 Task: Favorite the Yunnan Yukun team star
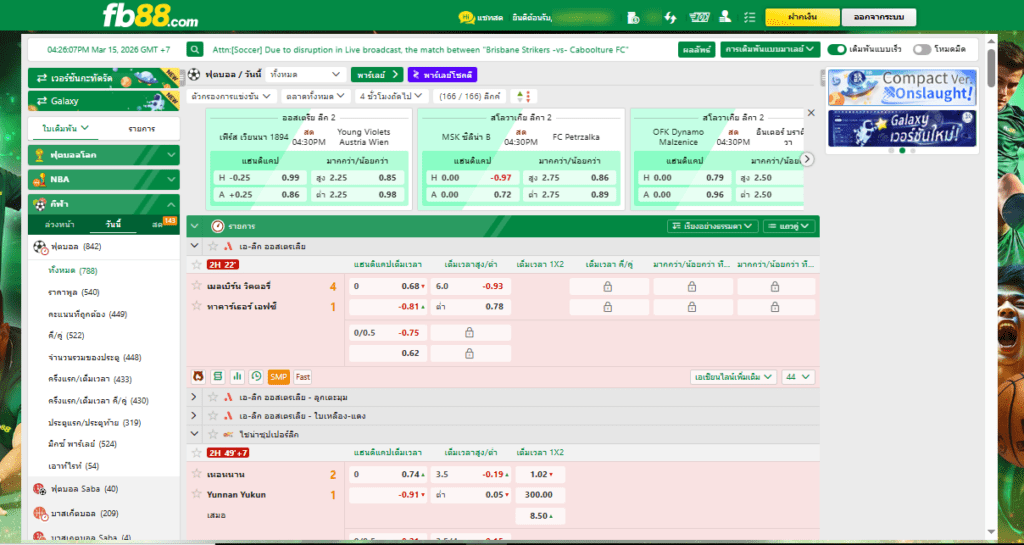tap(196, 494)
